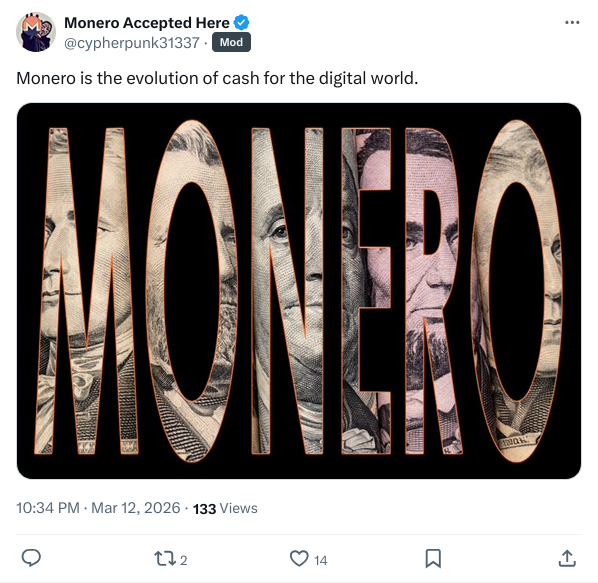Click the Mar 12, 2026 date
This screenshot has width=598, height=583.
pyautogui.click(x=135, y=508)
